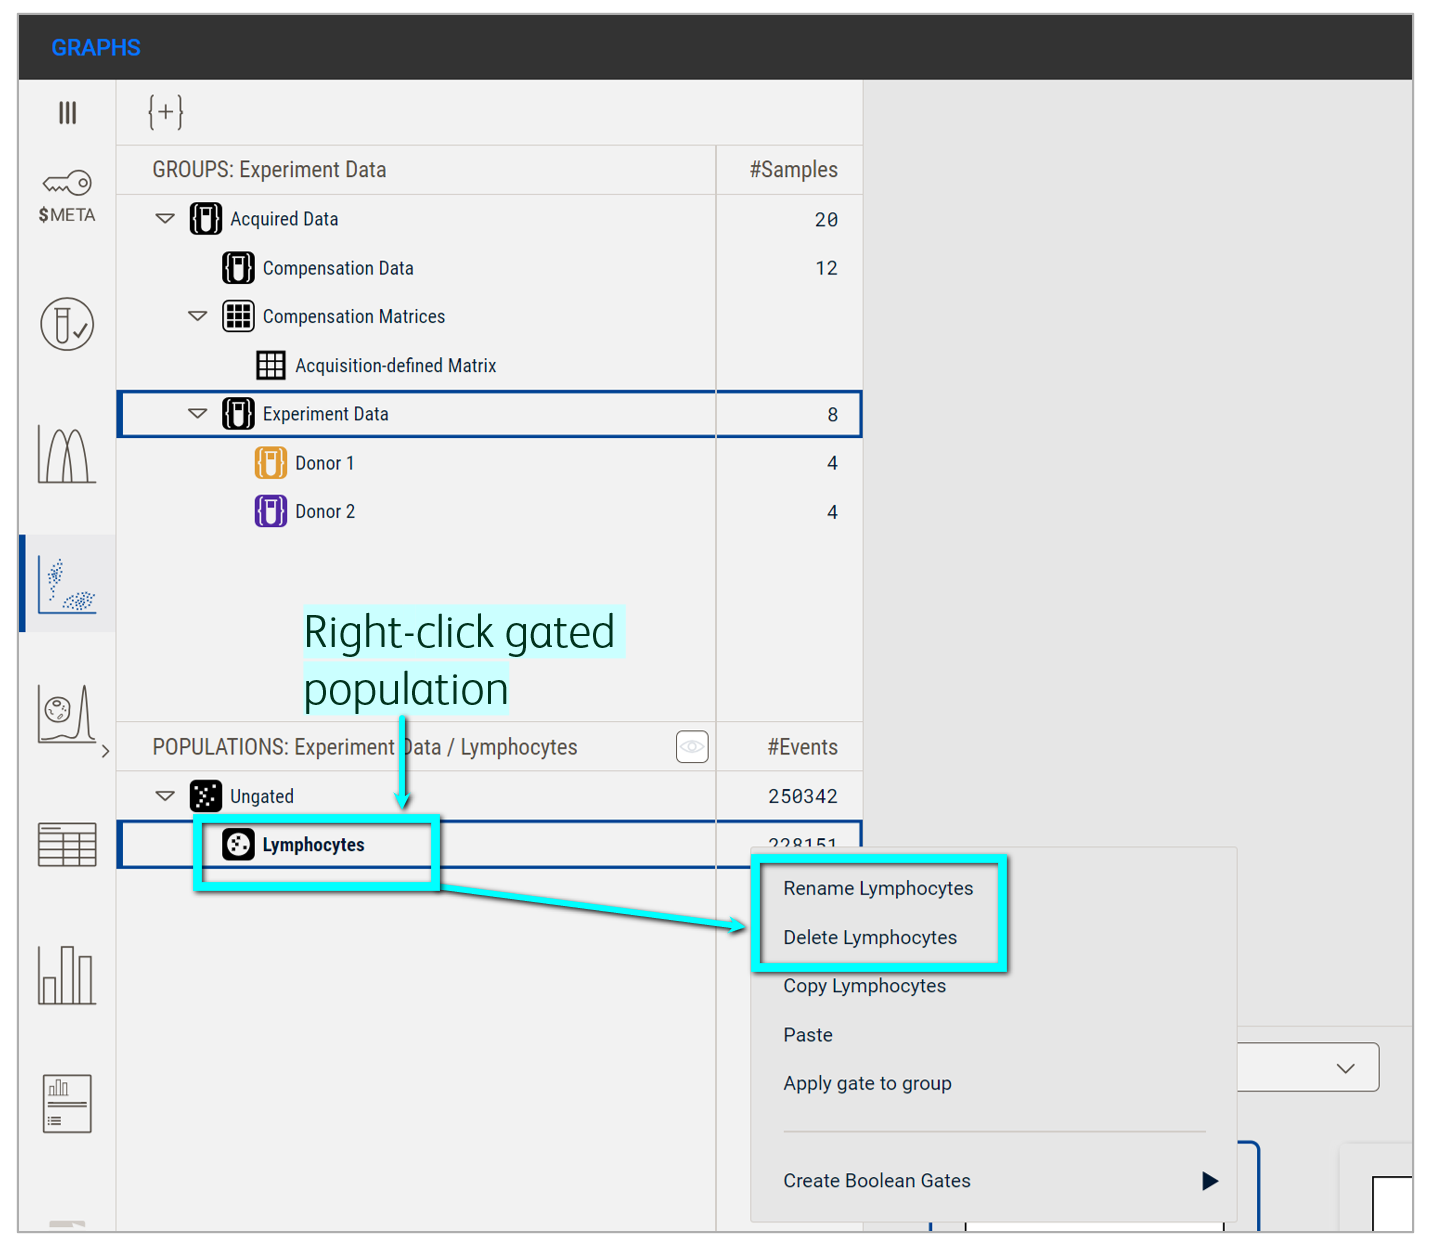Select the Experiment Data row label

[x=326, y=414]
